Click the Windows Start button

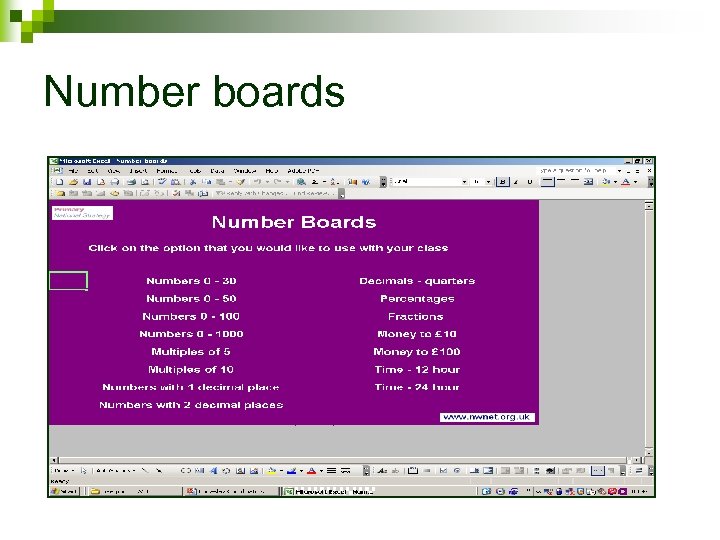[x=64, y=491]
